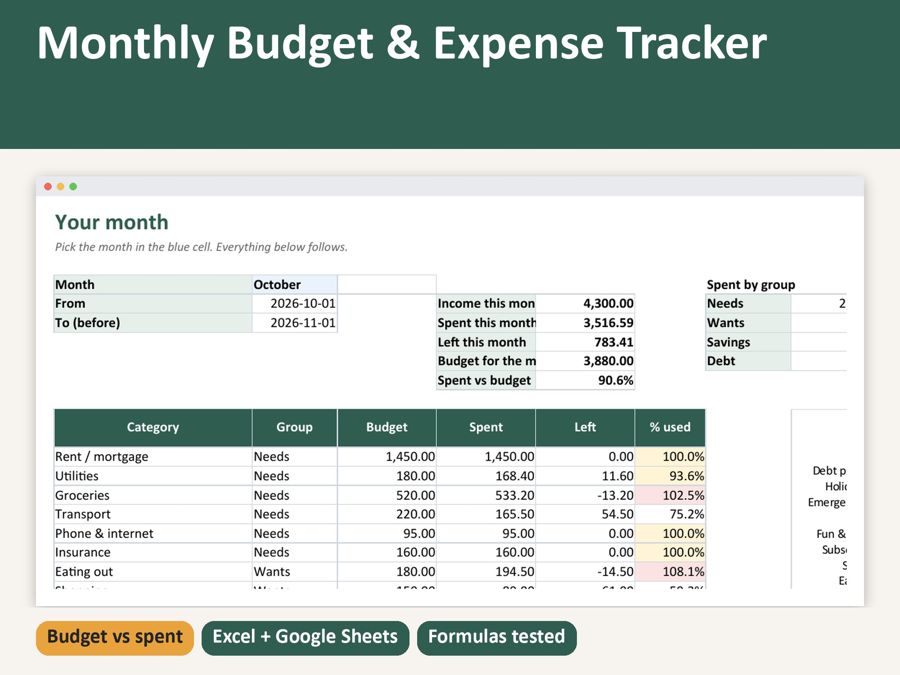The height and width of the screenshot is (675, 900).
Task: Select the 'Rent / mortgage' category cell
Action: tap(153, 457)
